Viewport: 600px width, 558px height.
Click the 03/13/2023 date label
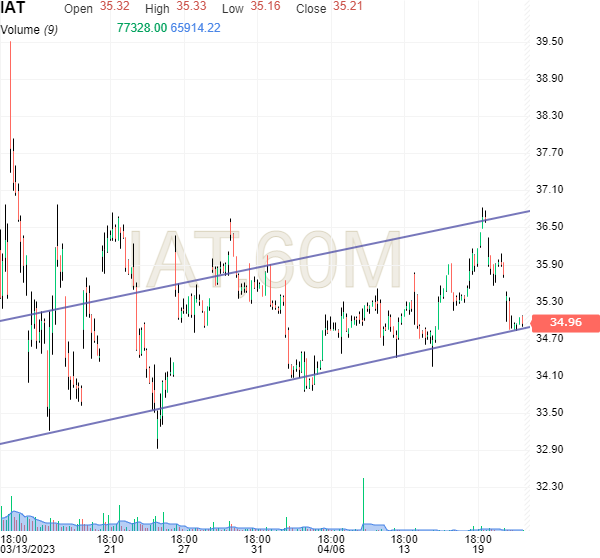[29, 550]
